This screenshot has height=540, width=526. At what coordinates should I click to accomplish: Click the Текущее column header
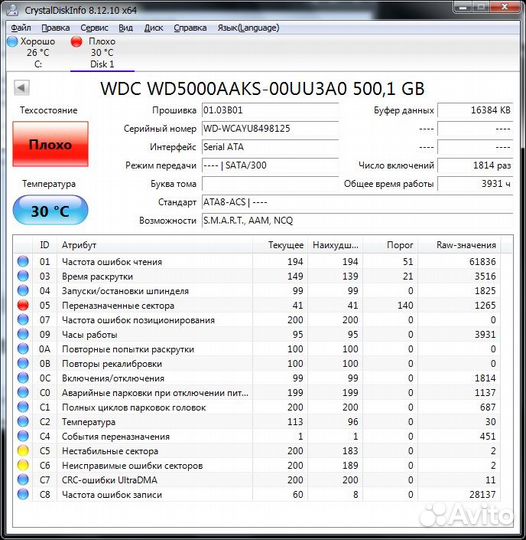280,245
